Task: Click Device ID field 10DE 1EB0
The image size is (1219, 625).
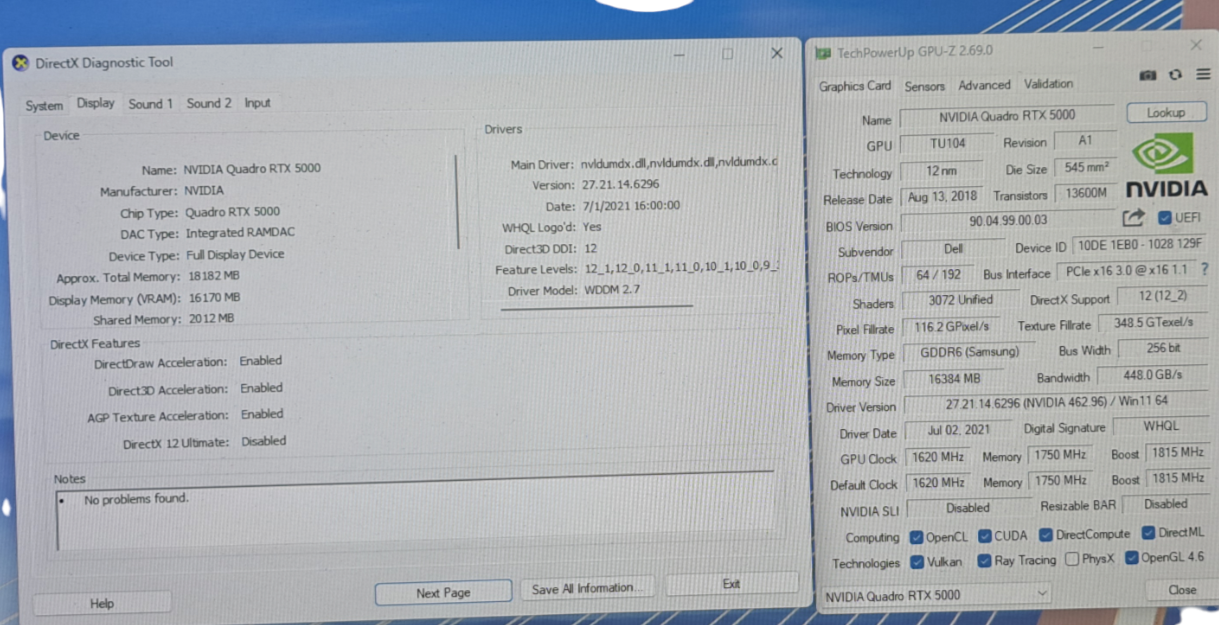Action: click(x=1138, y=245)
